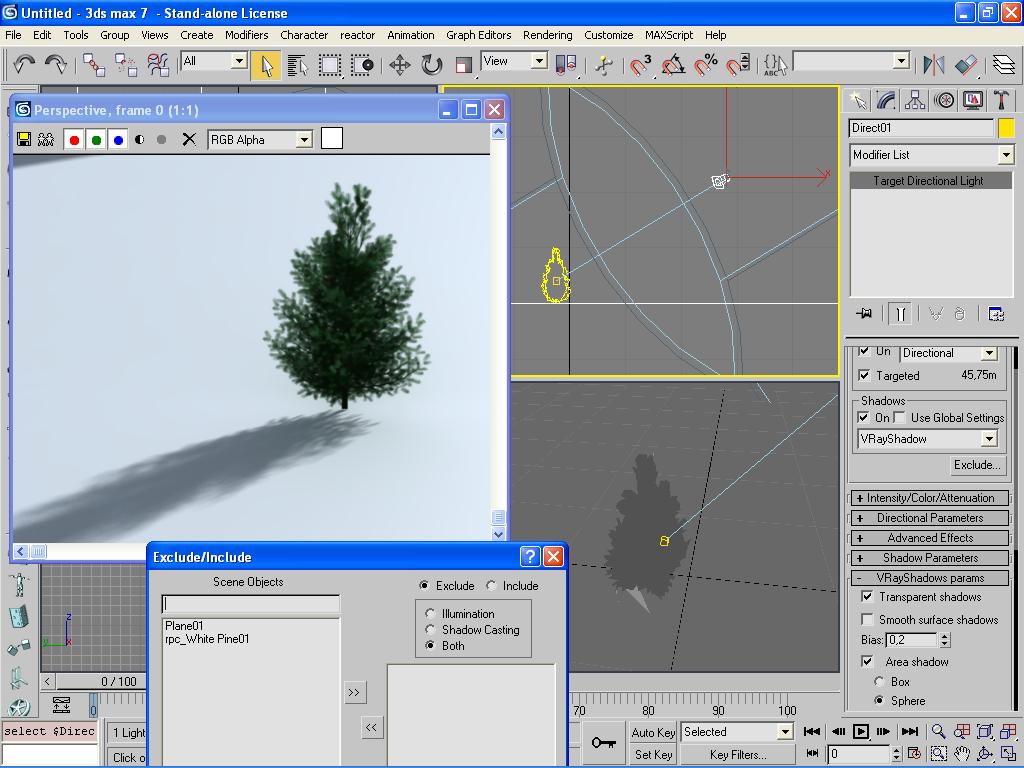This screenshot has width=1024, height=768.
Task: Save the rendered image with the disk icon
Action: [25, 140]
